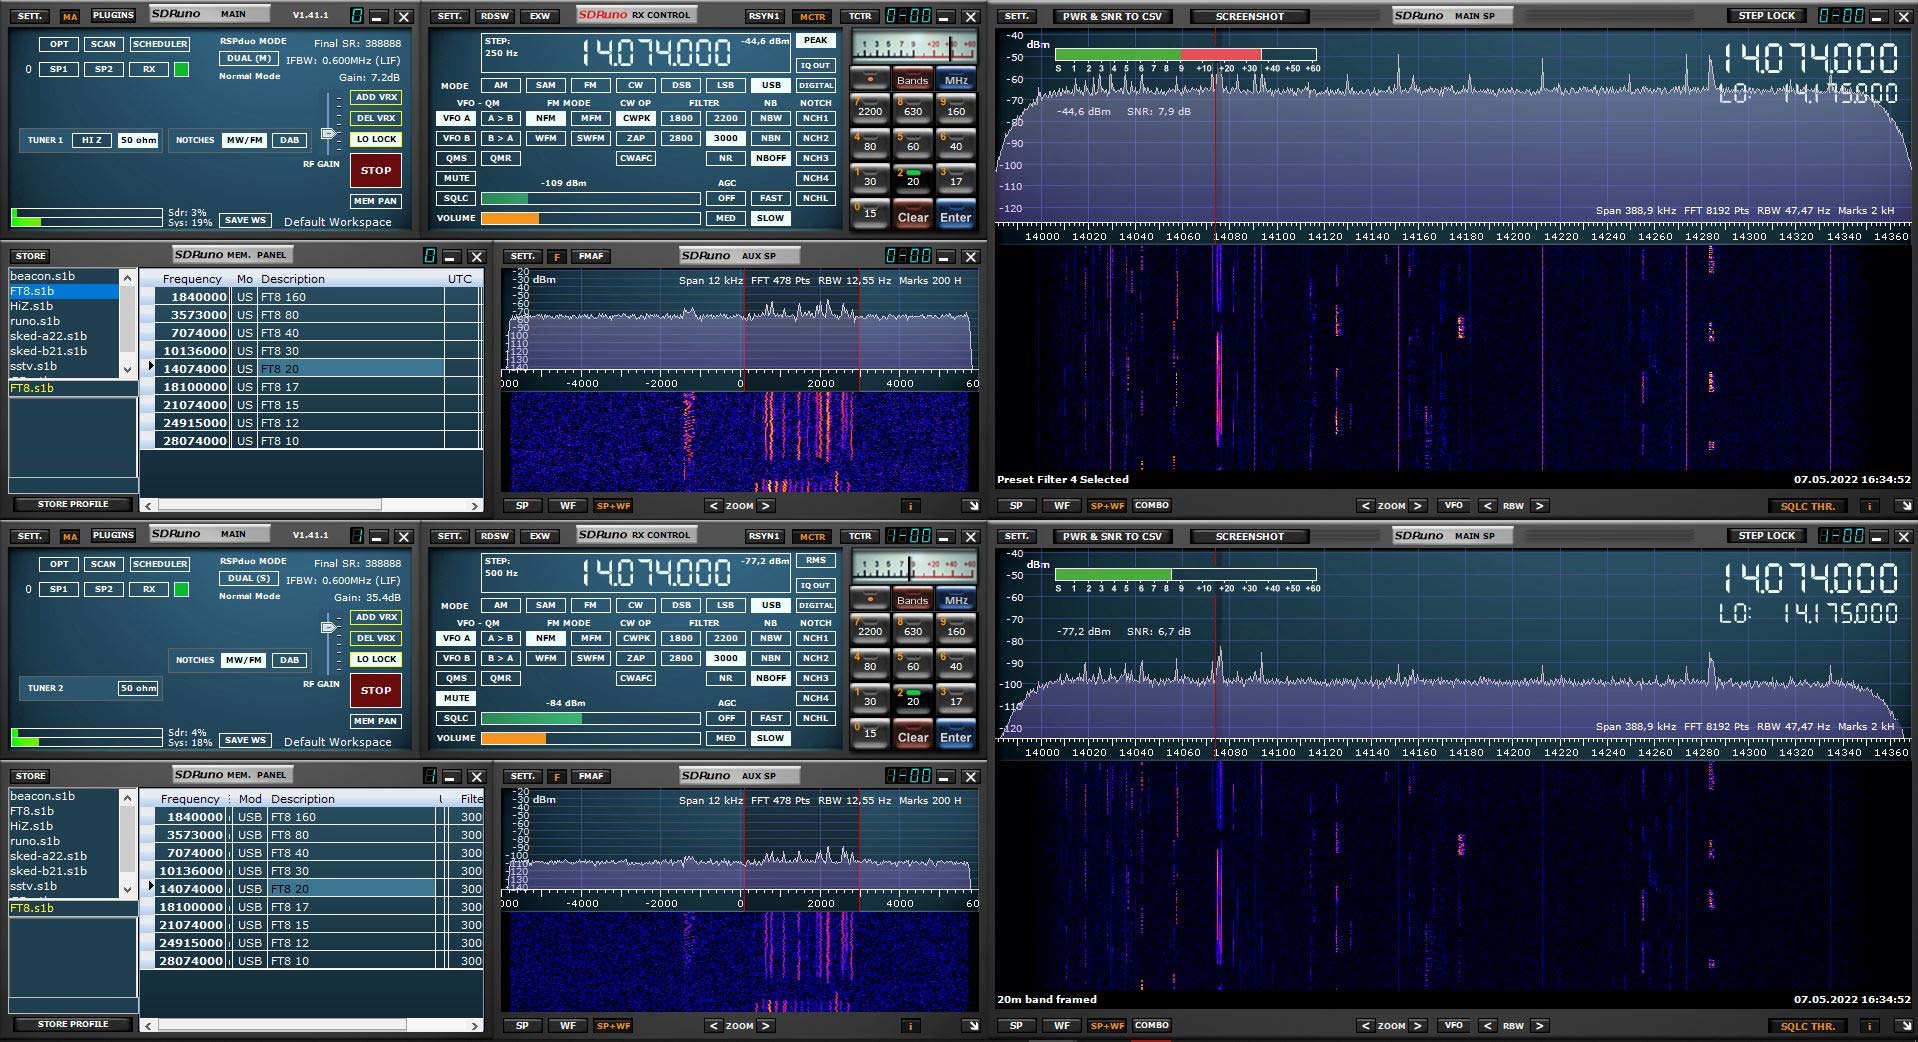Click right scroll arrow in instance 1 Mem Panel

point(476,1026)
